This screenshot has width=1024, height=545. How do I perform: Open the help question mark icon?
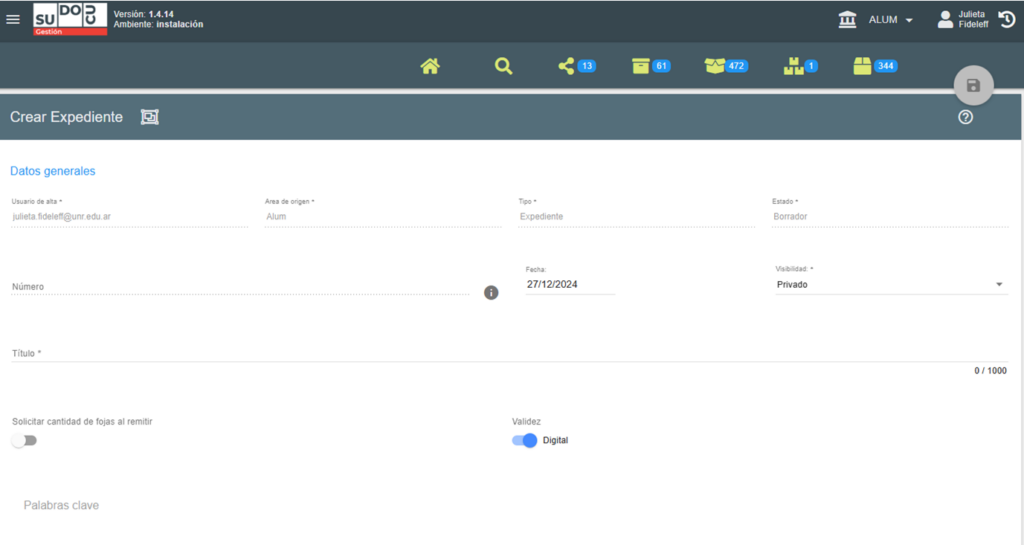[965, 117]
